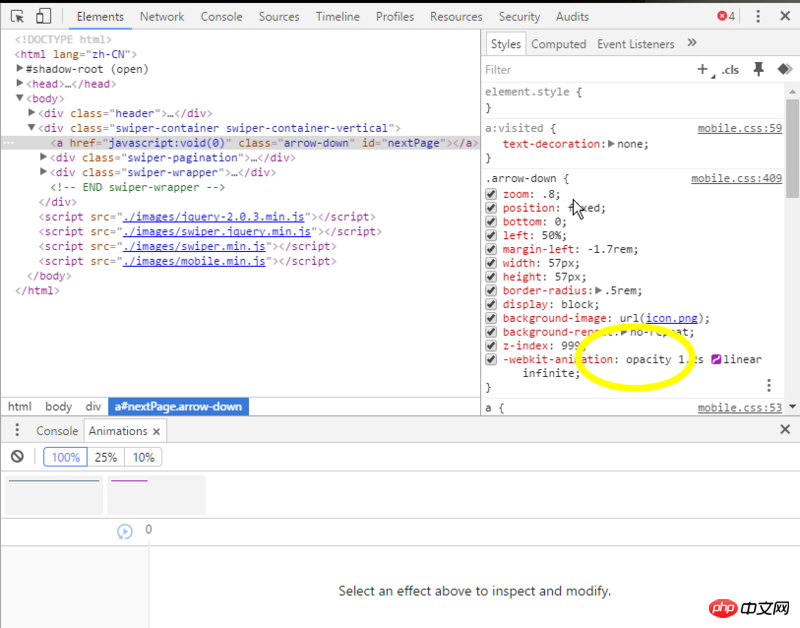Open the icon.png url link
The height and width of the screenshot is (628, 800).
click(x=671, y=318)
